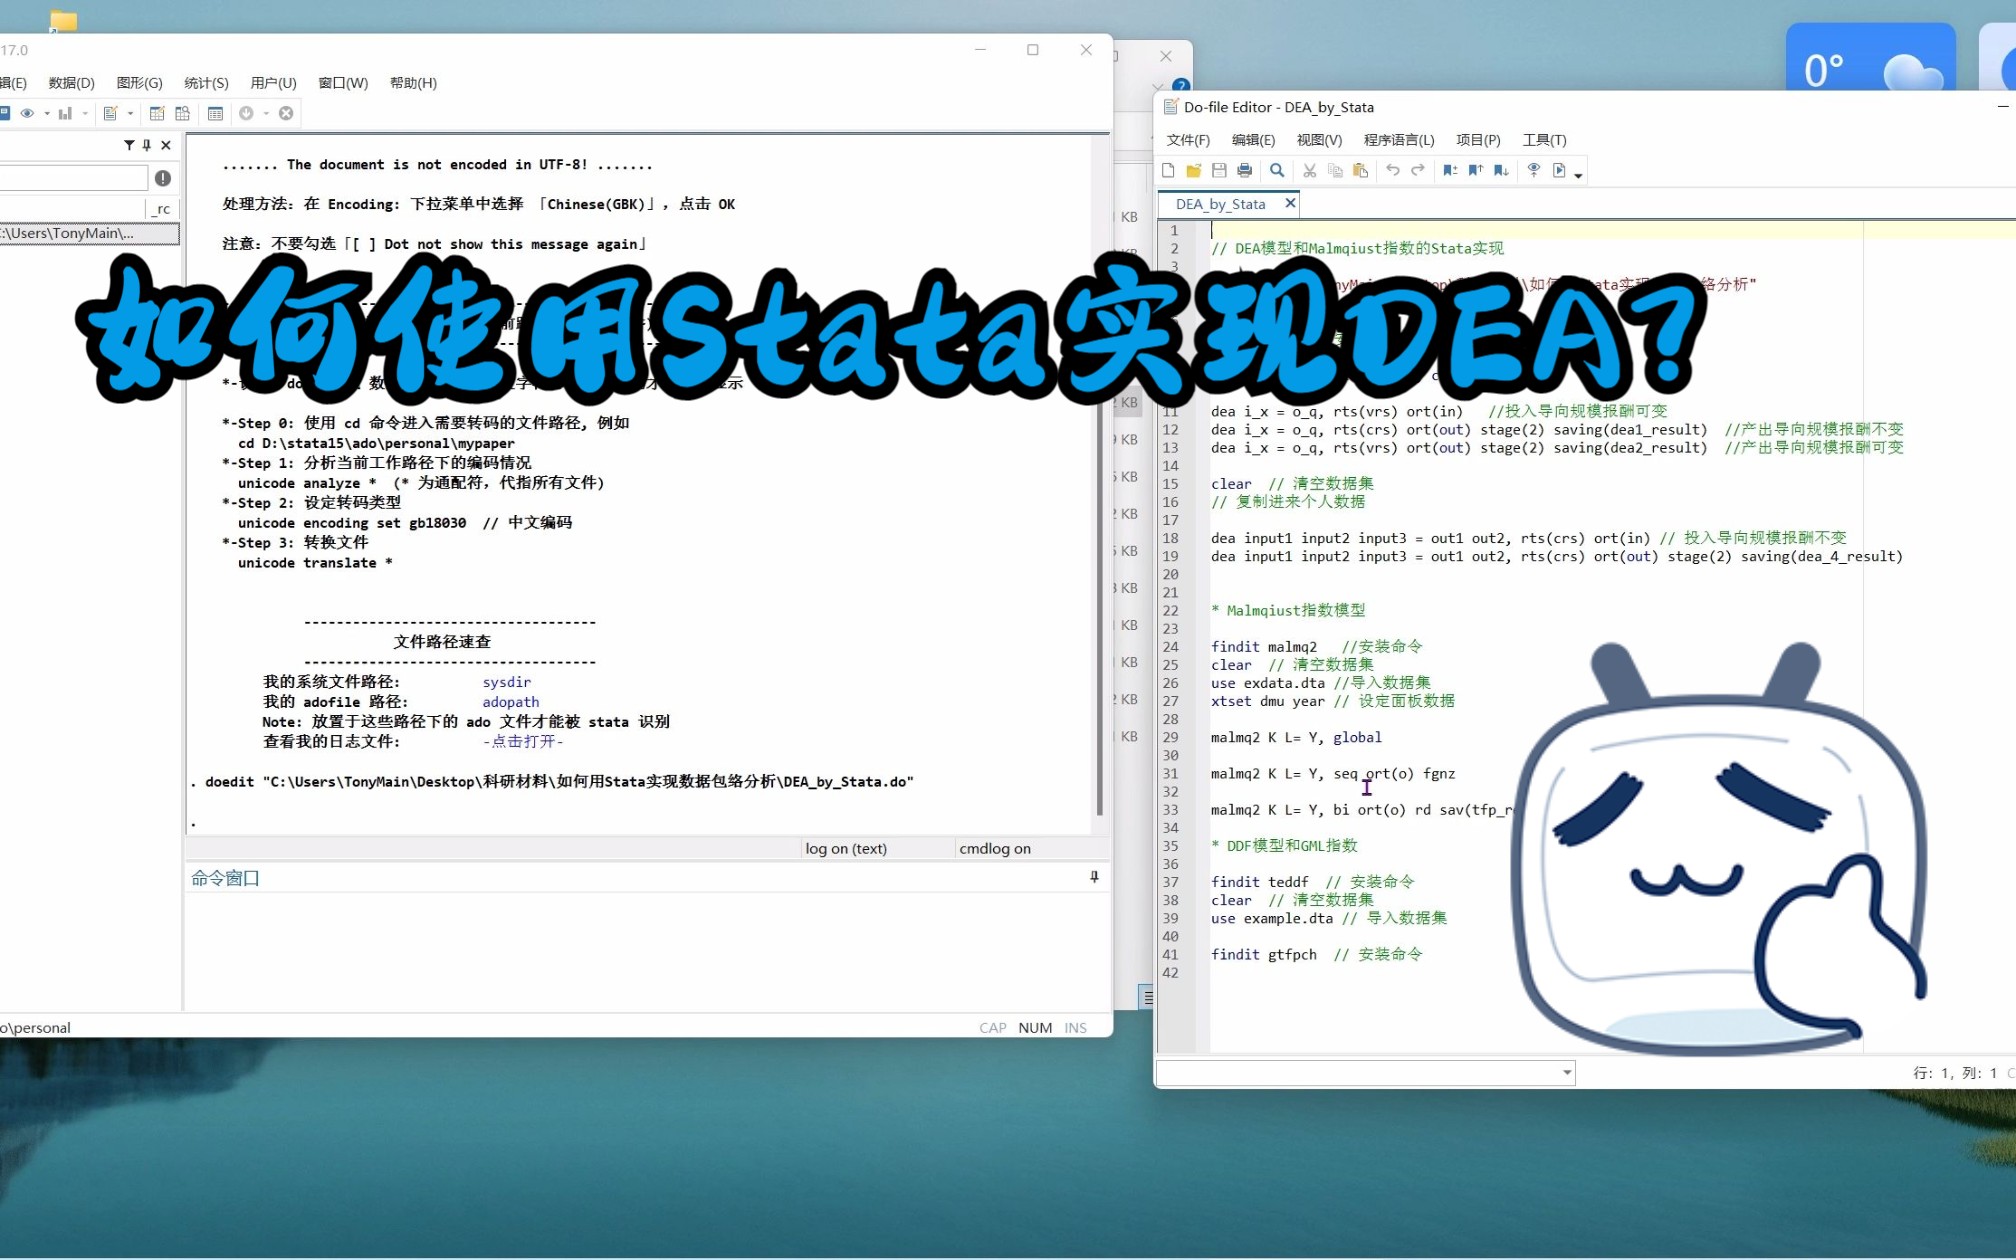
Task: Click Print icon in Do-file Editor toolbar
Action: pyautogui.click(x=1244, y=171)
